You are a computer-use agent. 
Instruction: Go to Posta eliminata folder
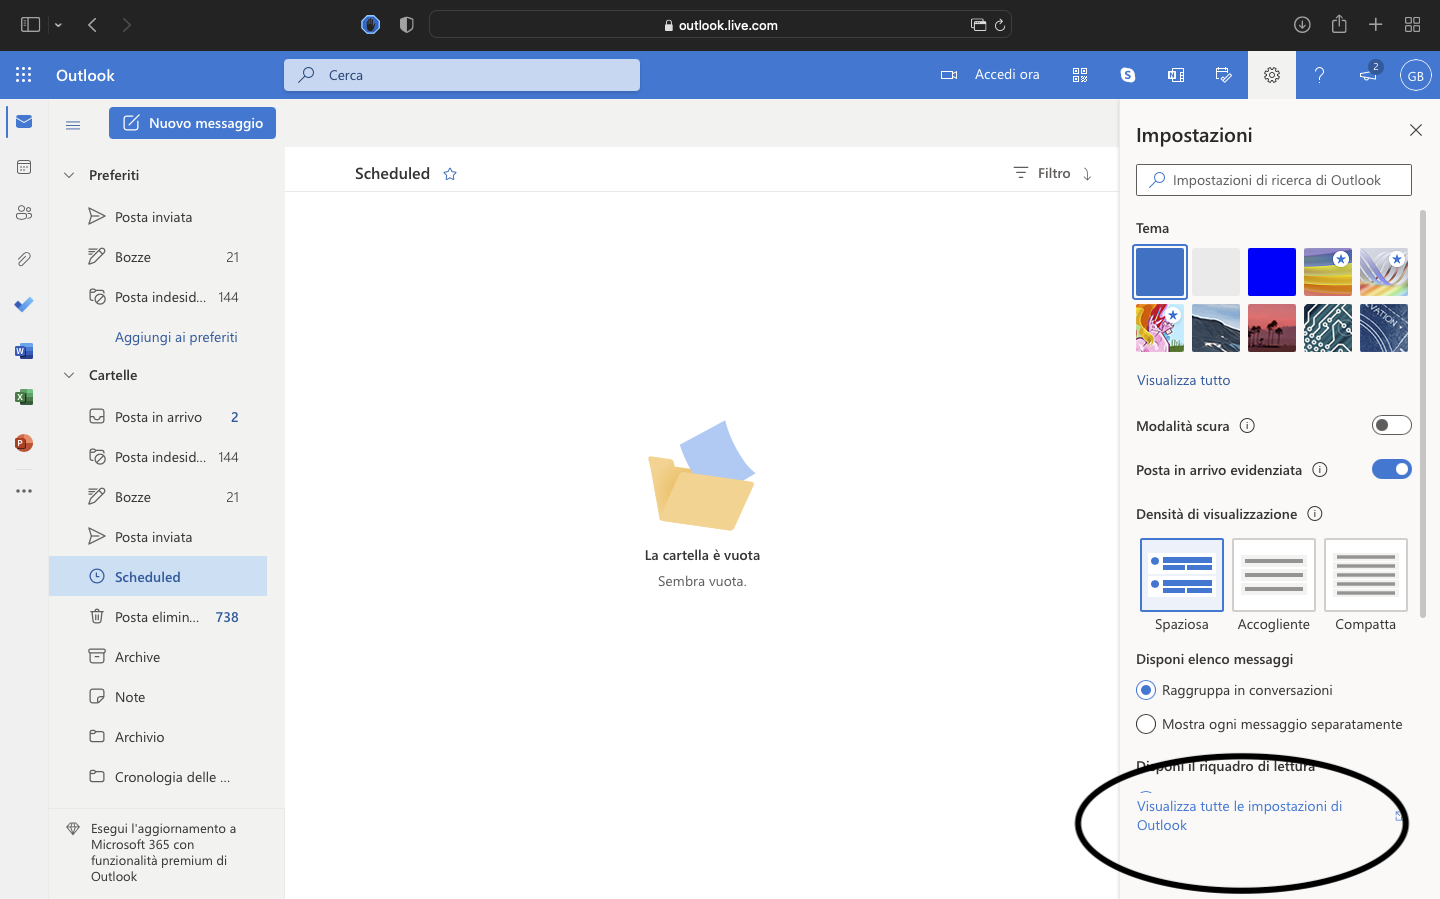coord(157,617)
